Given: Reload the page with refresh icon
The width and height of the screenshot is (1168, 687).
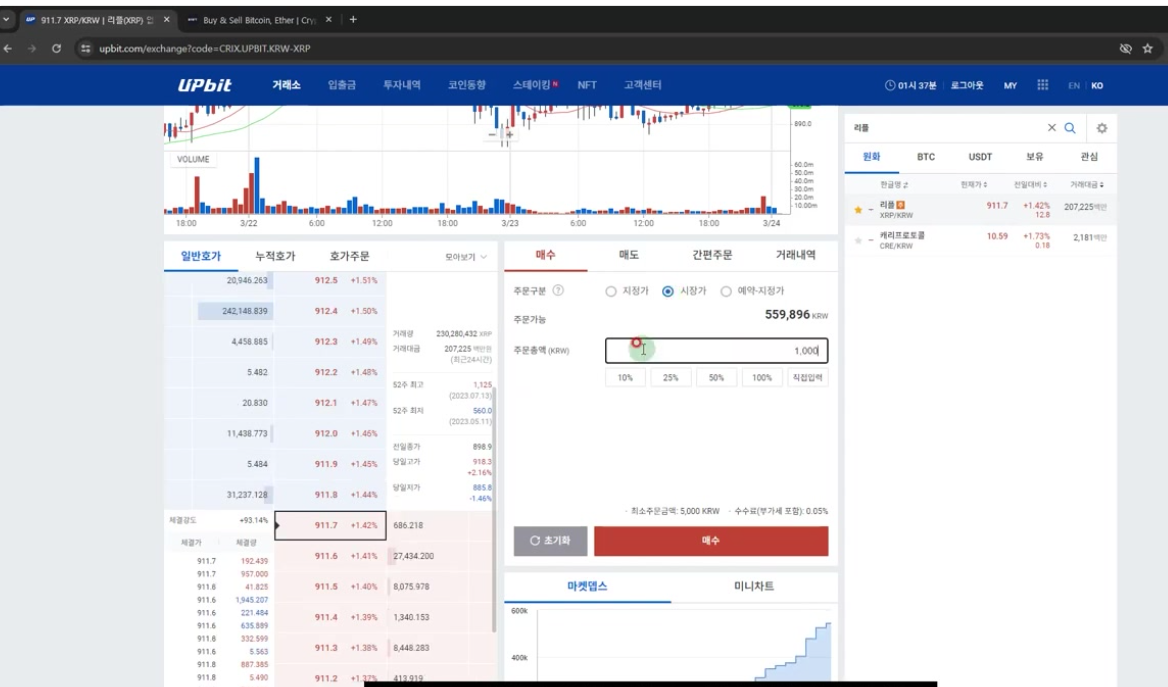Looking at the screenshot, I should click(57, 48).
